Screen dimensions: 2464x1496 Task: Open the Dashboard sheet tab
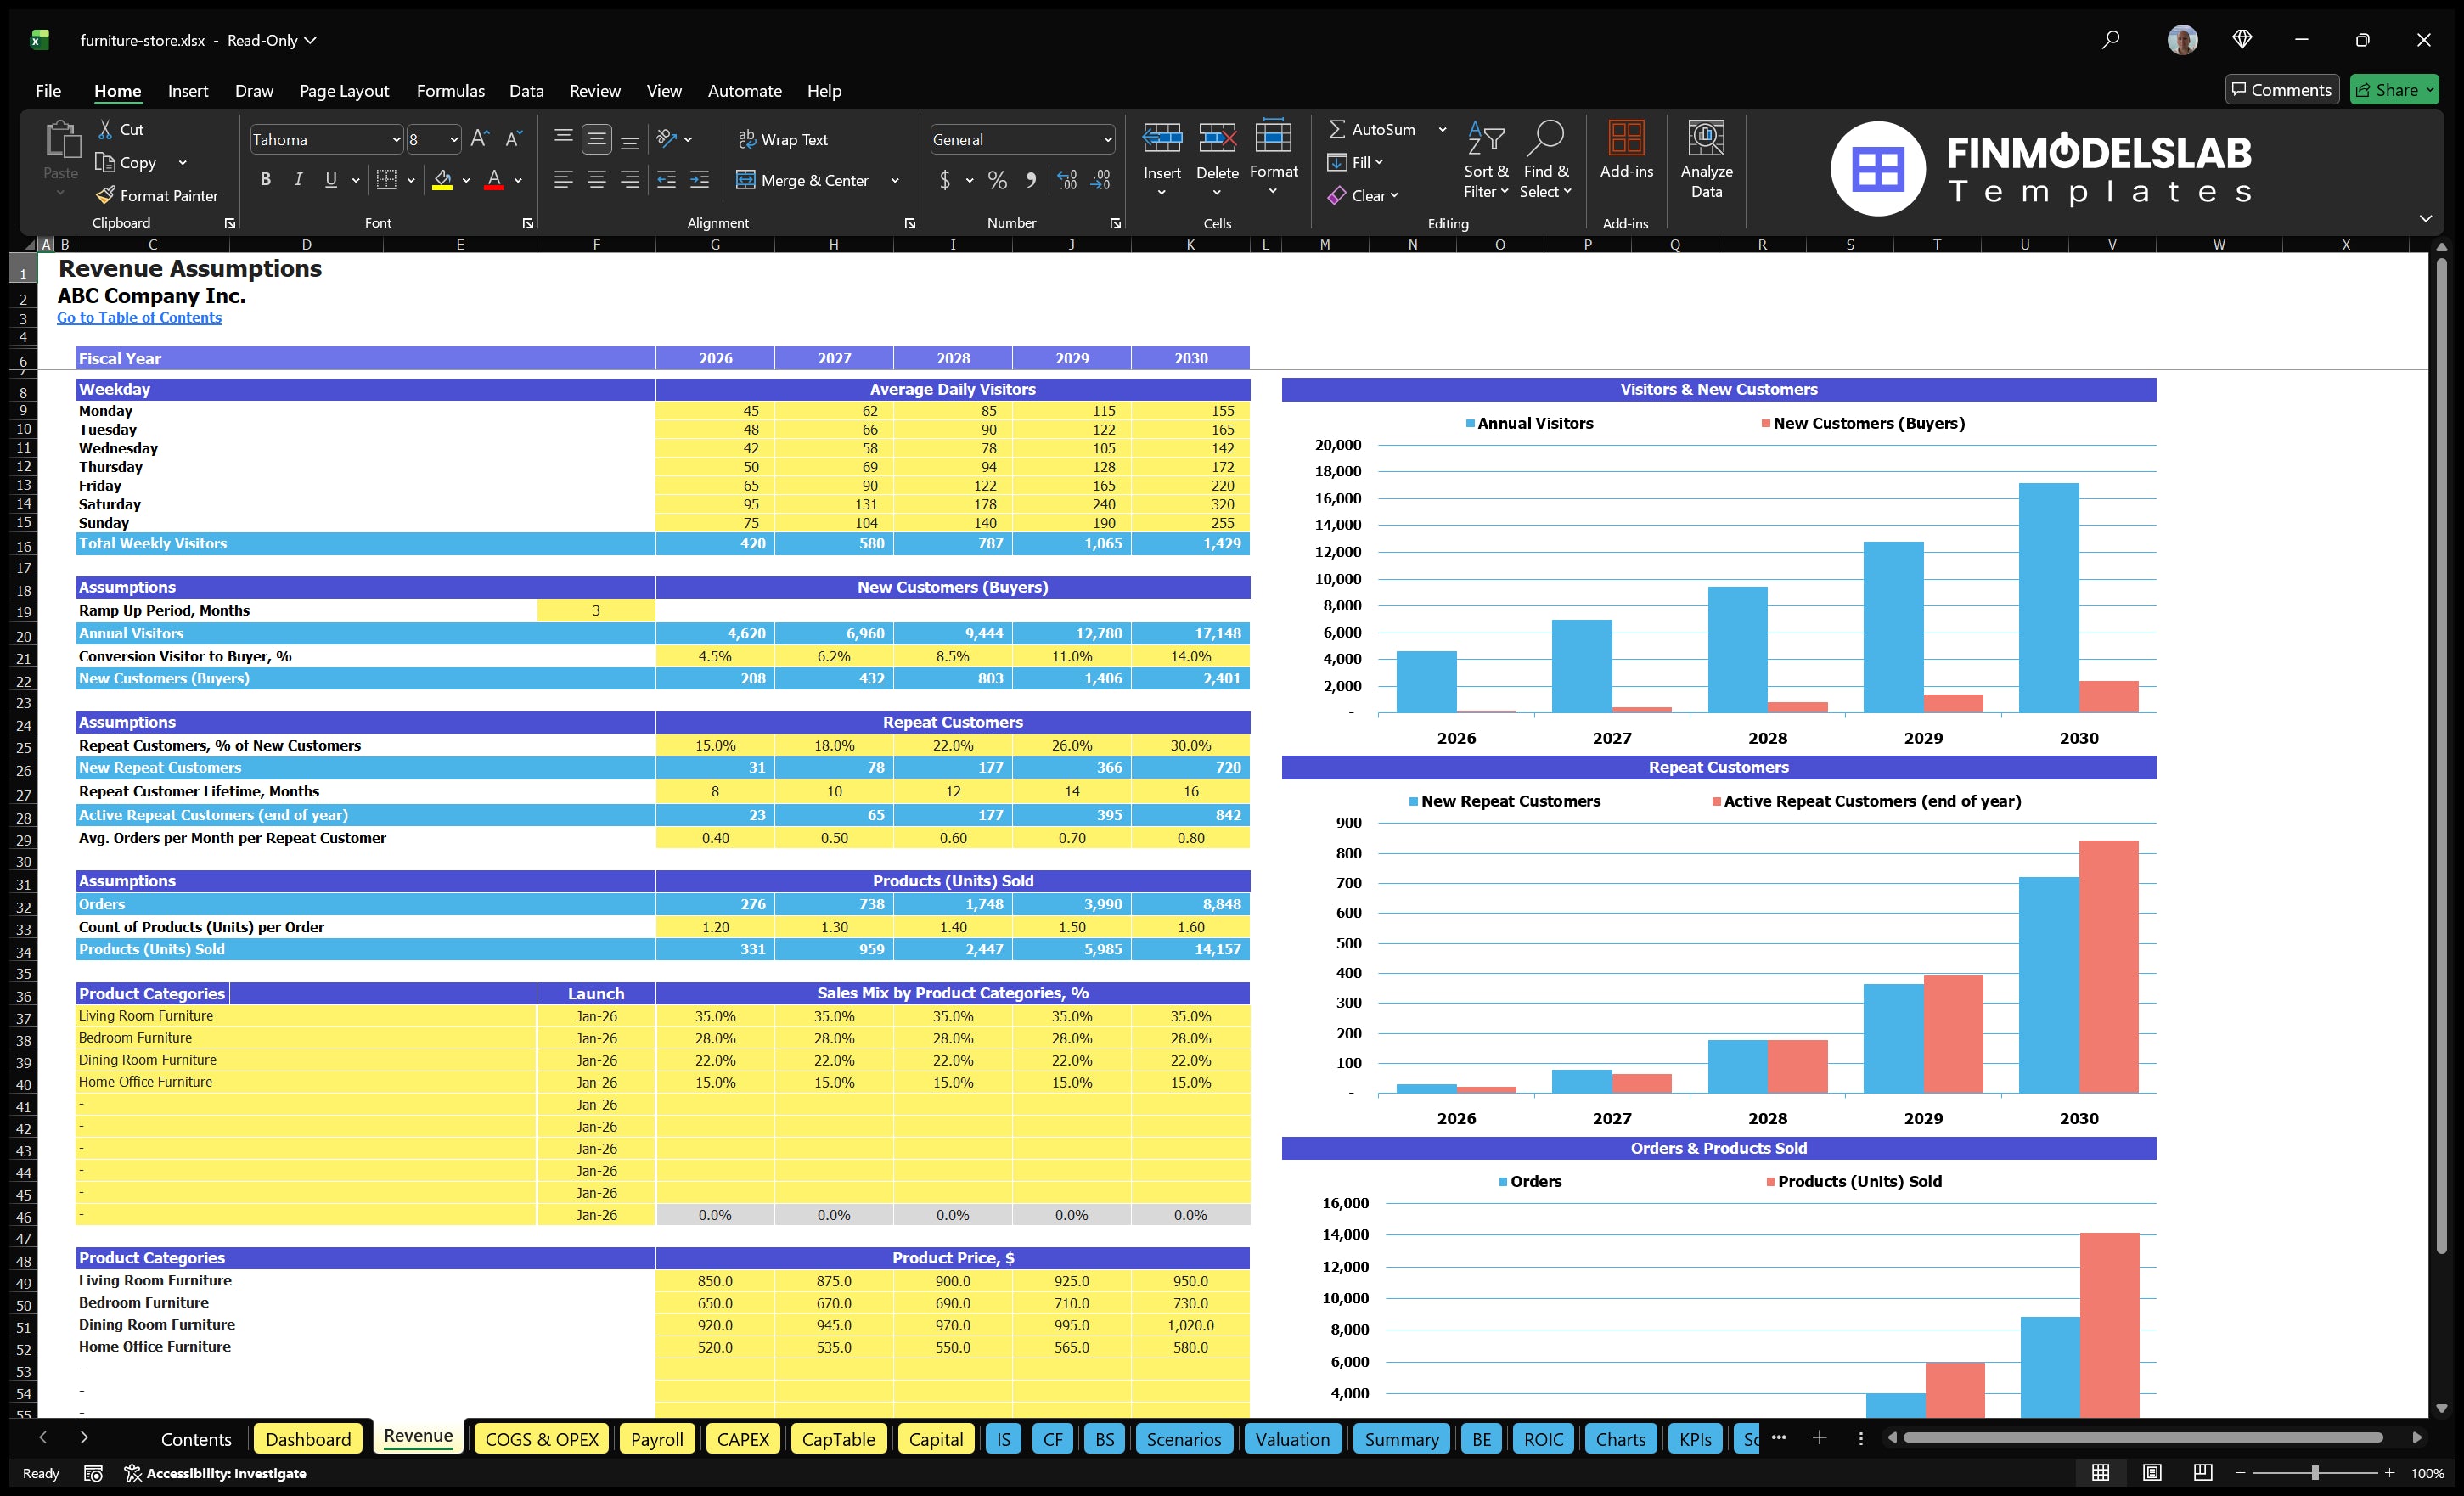click(x=308, y=1439)
